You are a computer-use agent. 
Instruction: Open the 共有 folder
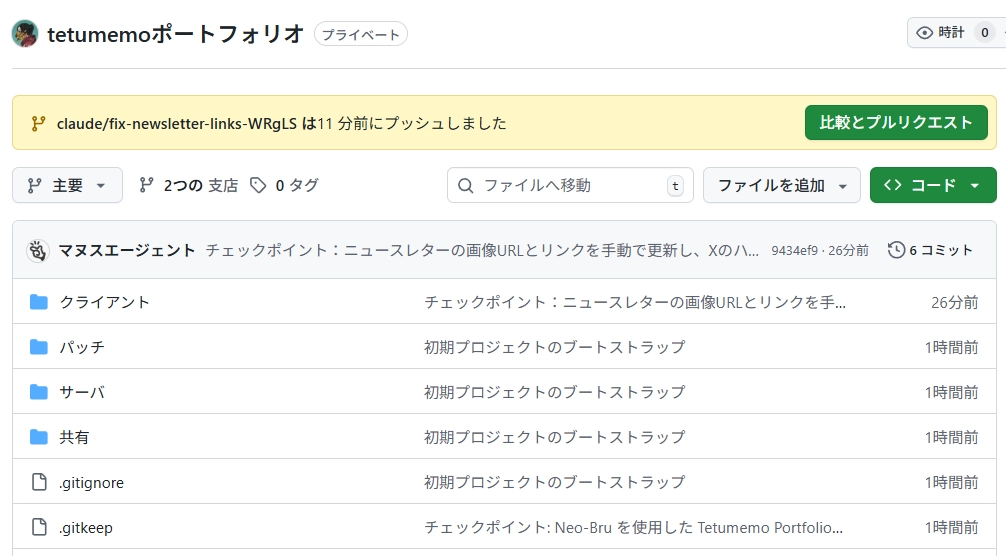pos(74,437)
